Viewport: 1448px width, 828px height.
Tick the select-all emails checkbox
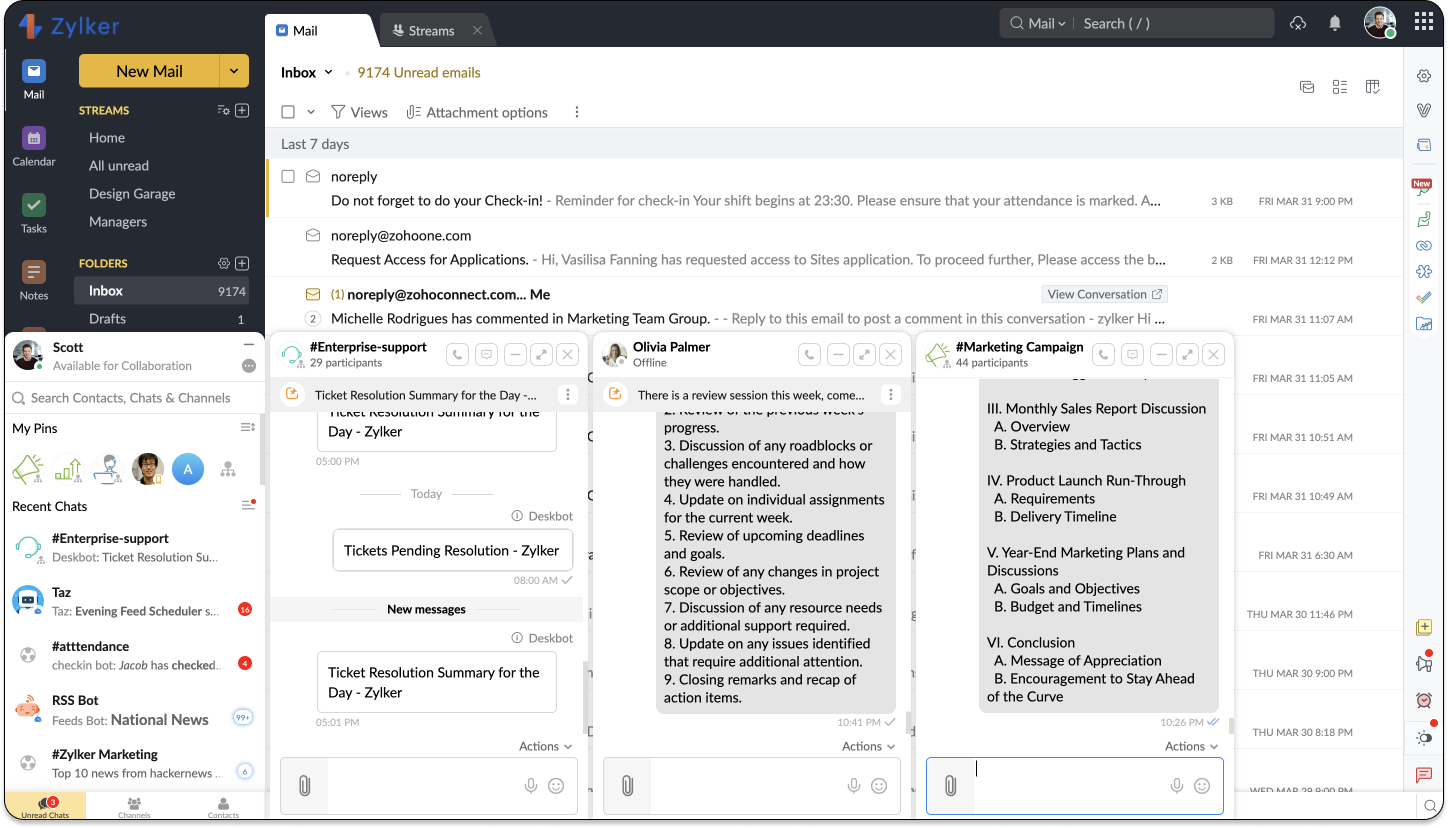[288, 112]
